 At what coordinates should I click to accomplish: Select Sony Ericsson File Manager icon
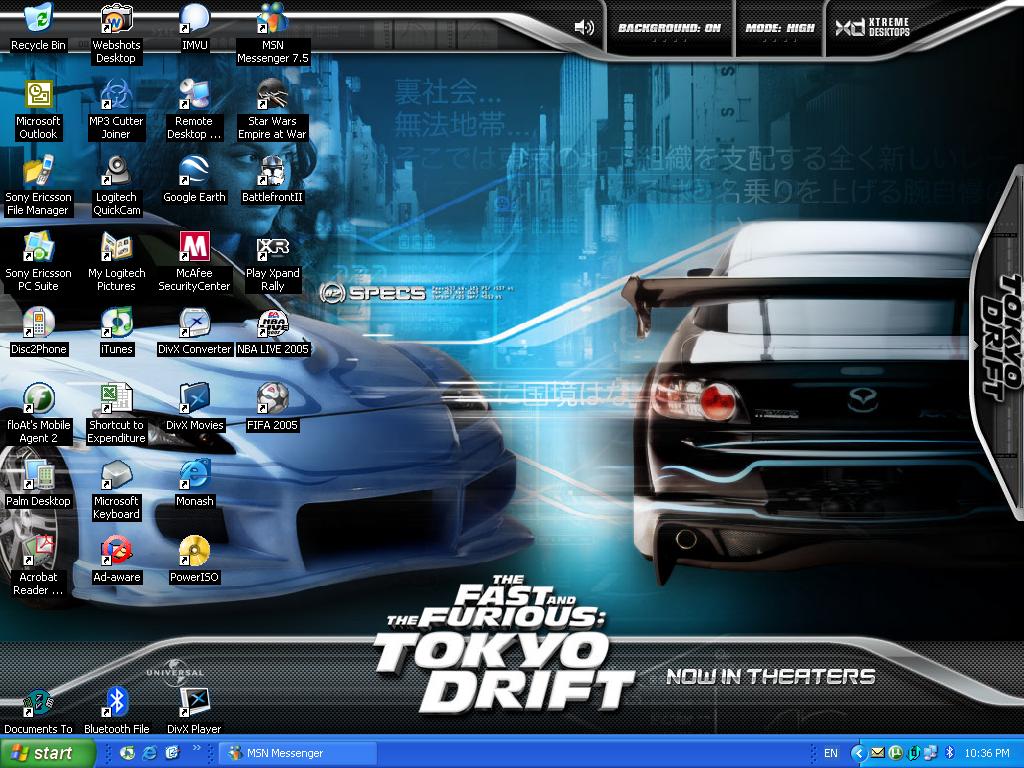click(39, 185)
